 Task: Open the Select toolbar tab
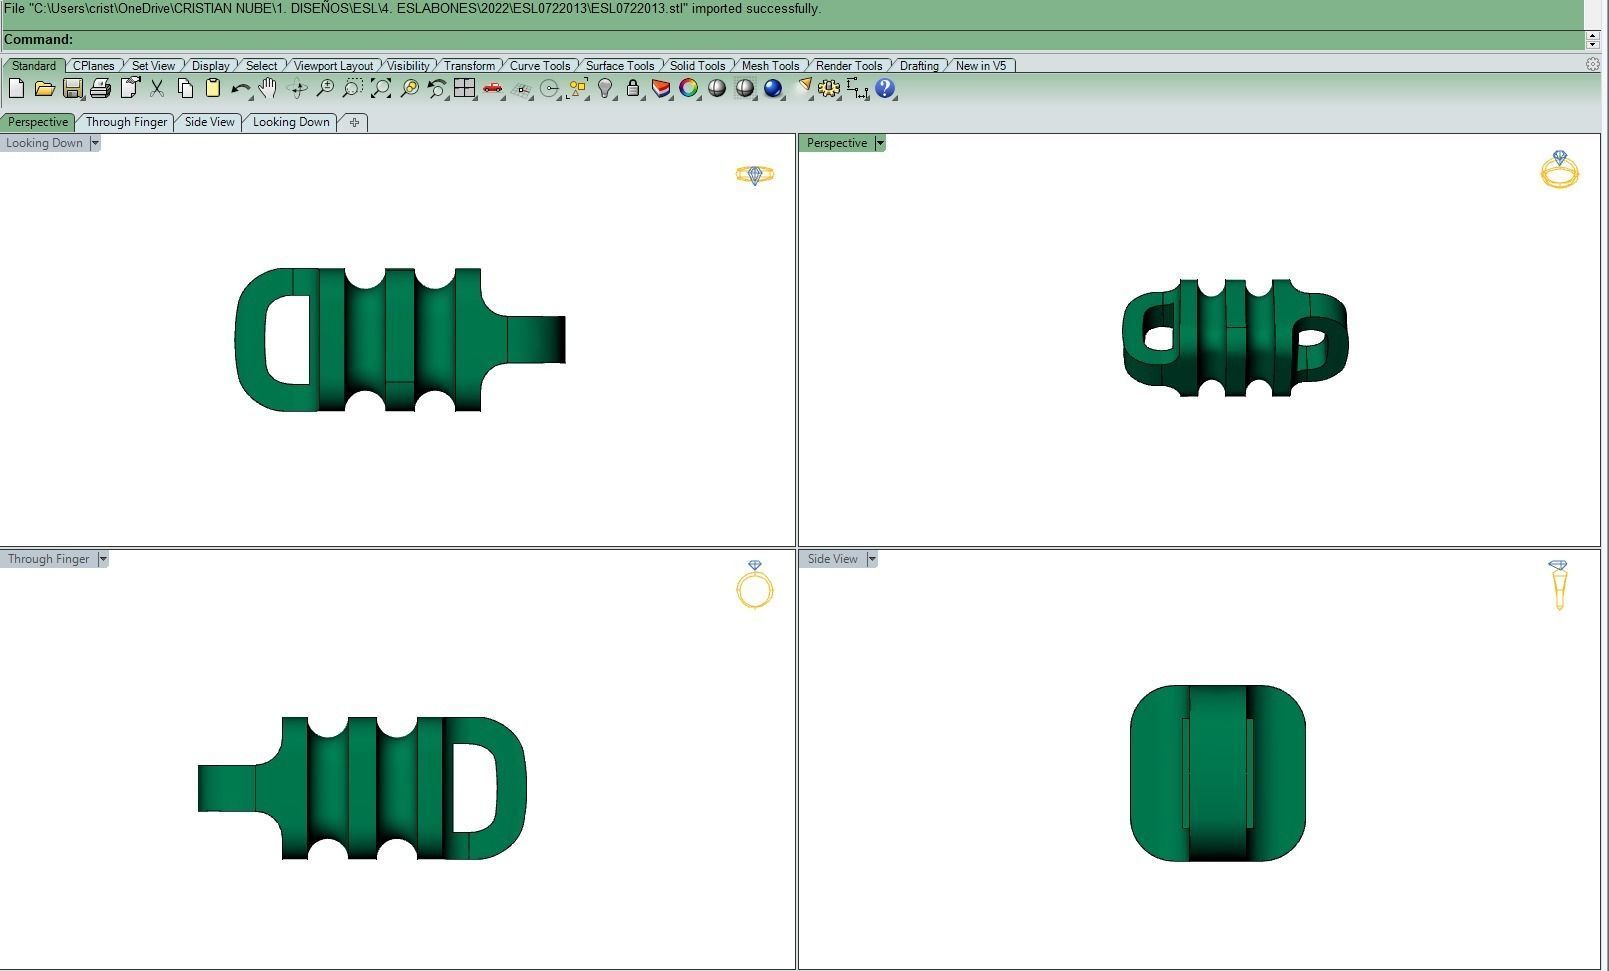[x=262, y=66]
